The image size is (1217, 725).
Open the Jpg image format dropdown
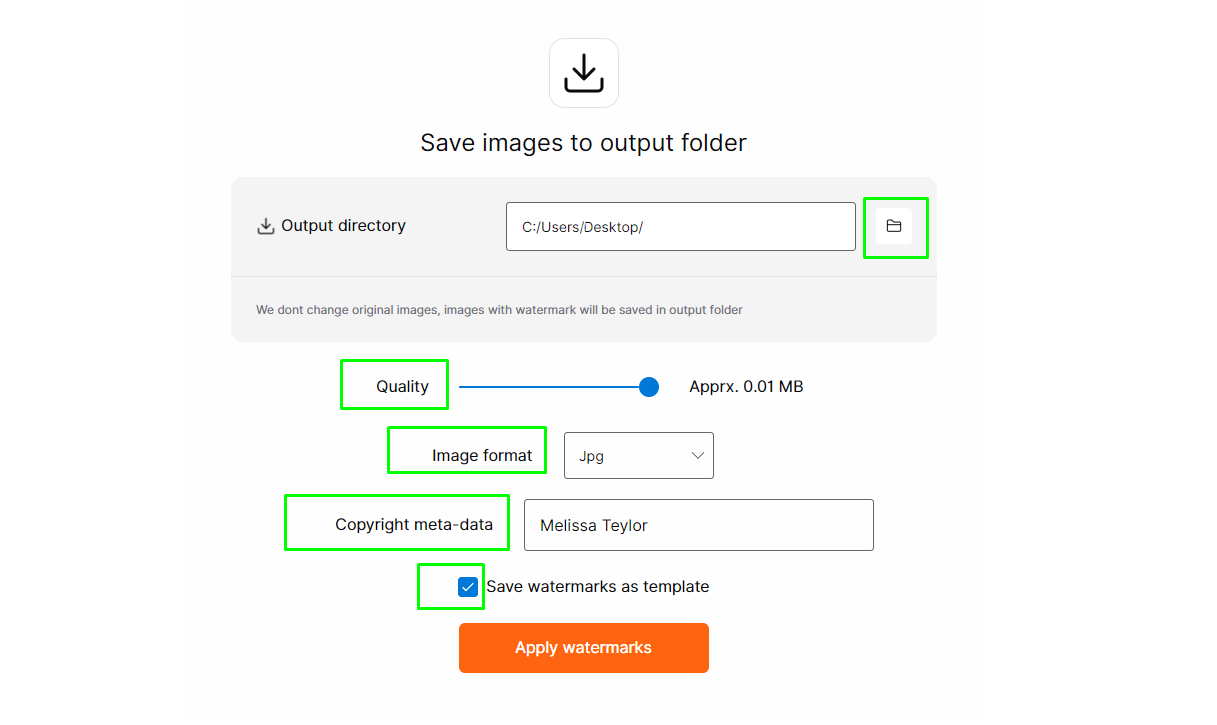639,456
